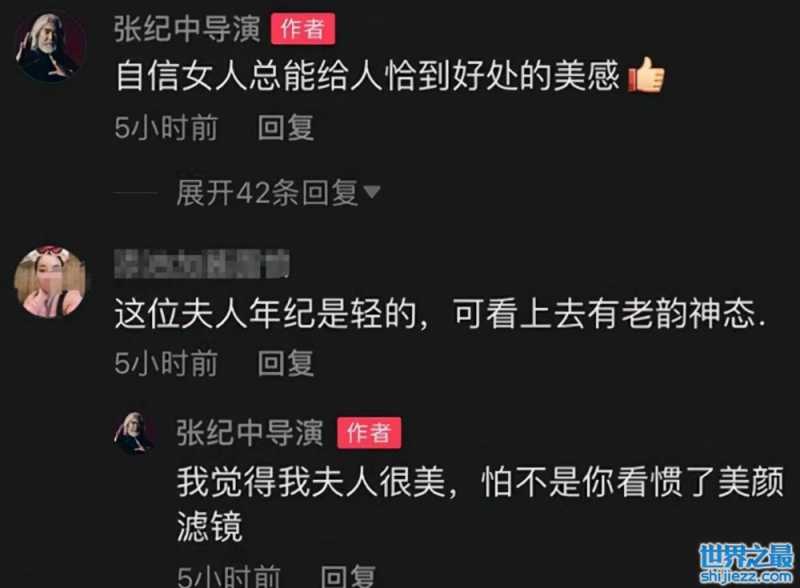Click the red 作者 badge on top comment
The width and height of the screenshot is (800, 588).
(x=303, y=29)
